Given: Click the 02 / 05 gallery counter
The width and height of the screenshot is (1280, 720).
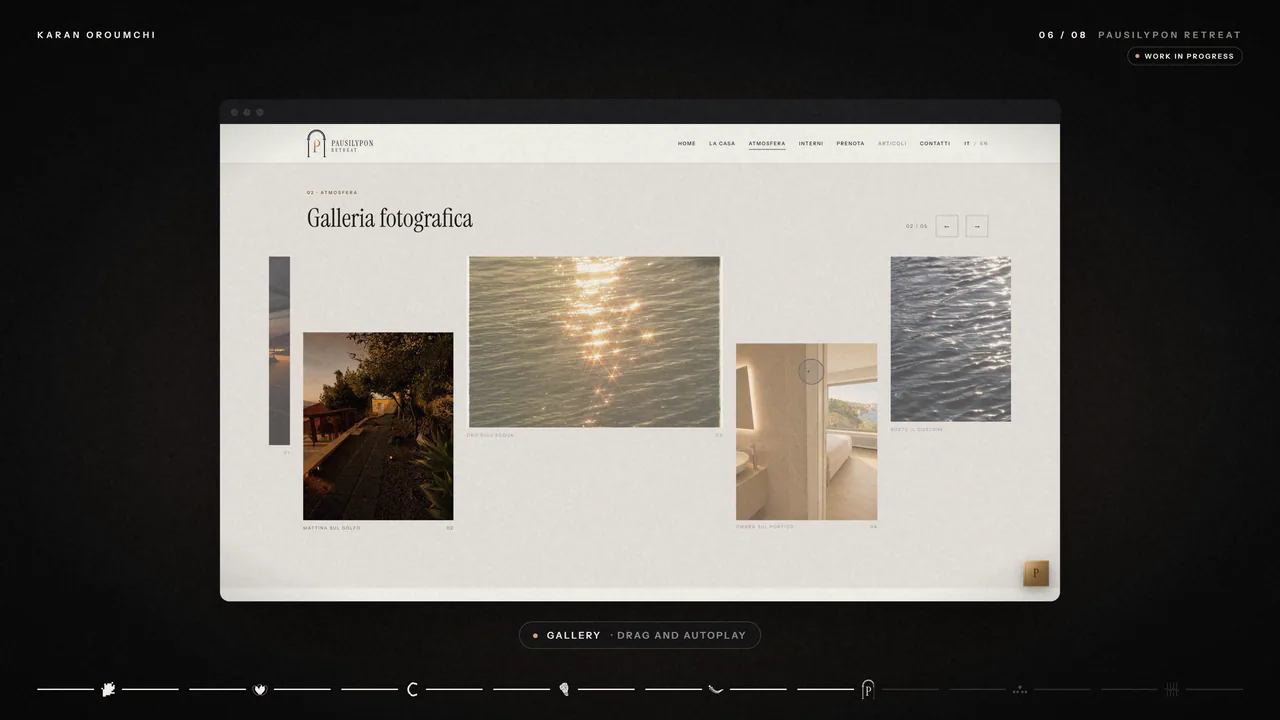Looking at the screenshot, I should click(916, 226).
